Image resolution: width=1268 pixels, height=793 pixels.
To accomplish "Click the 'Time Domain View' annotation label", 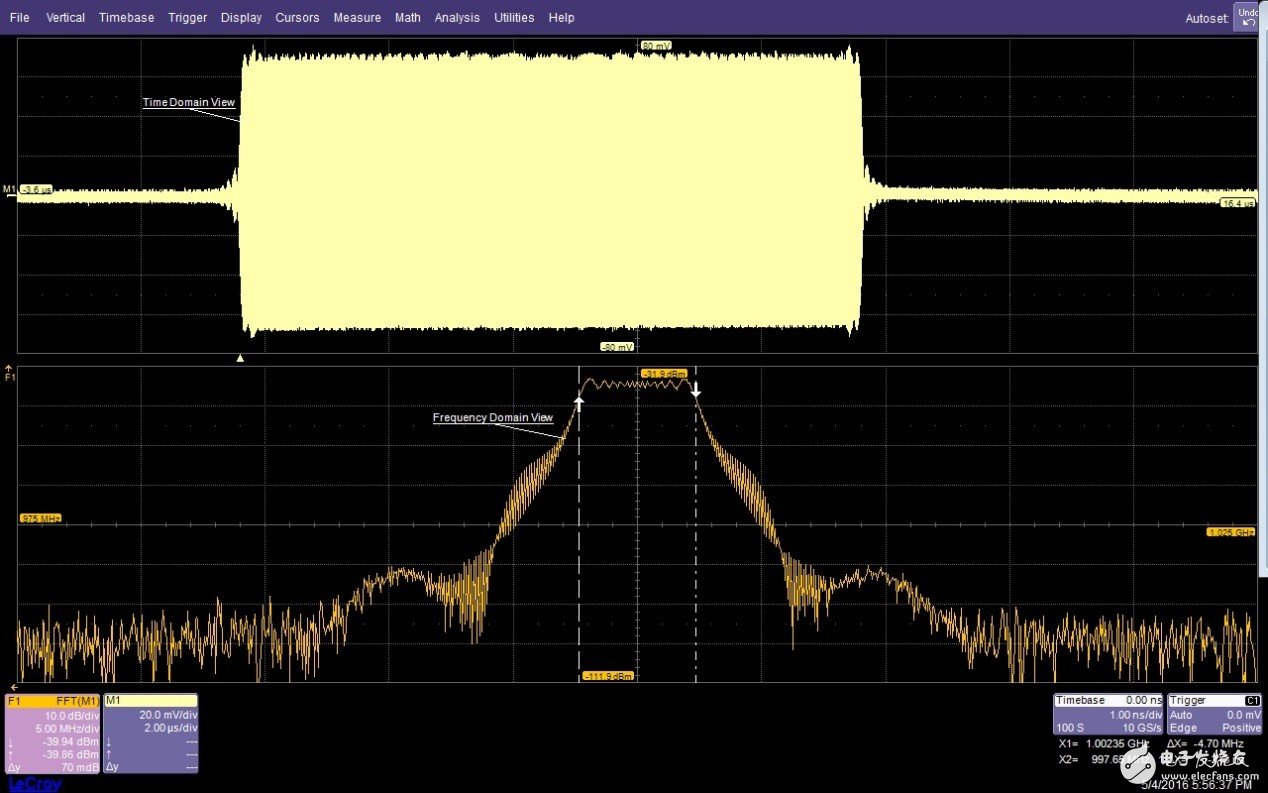I will (x=189, y=103).
